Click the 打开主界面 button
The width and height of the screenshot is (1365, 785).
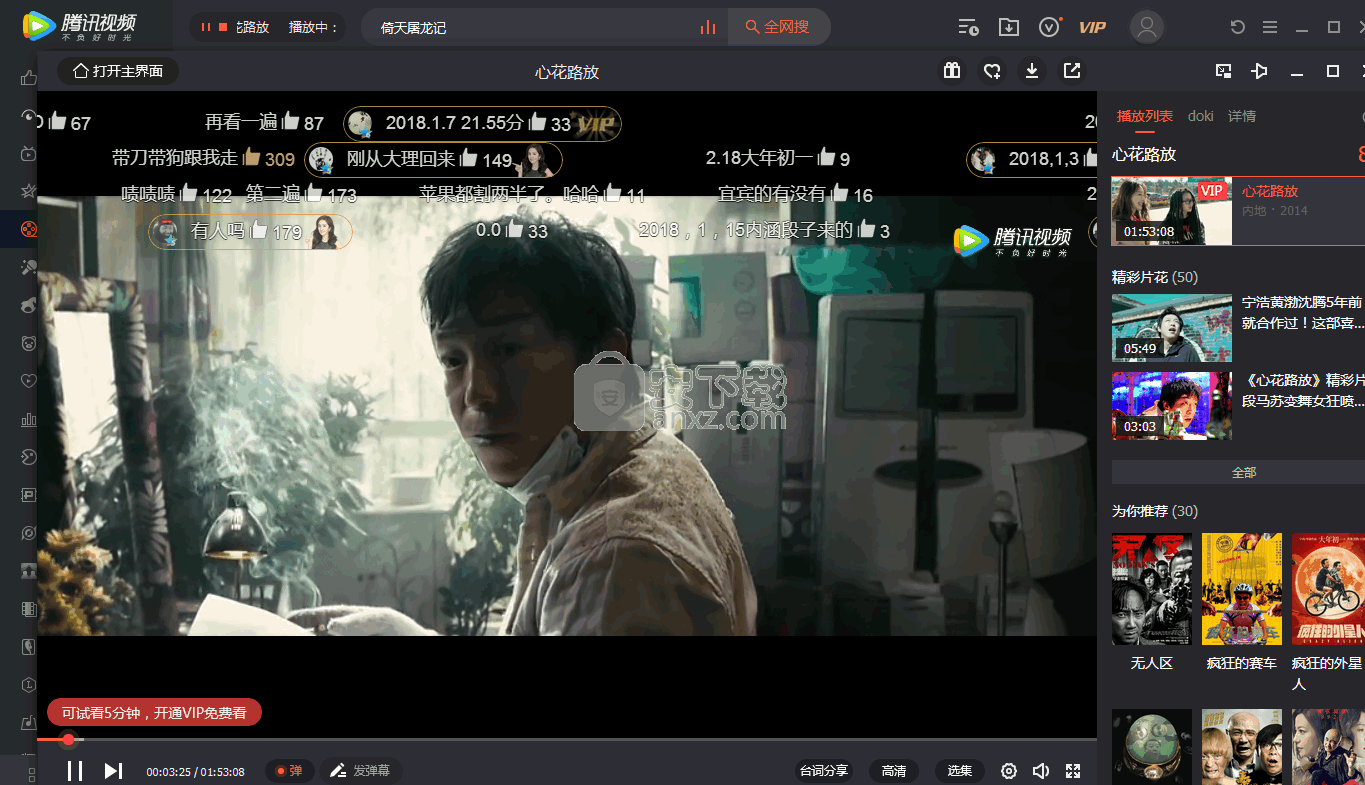pyautogui.click(x=118, y=71)
